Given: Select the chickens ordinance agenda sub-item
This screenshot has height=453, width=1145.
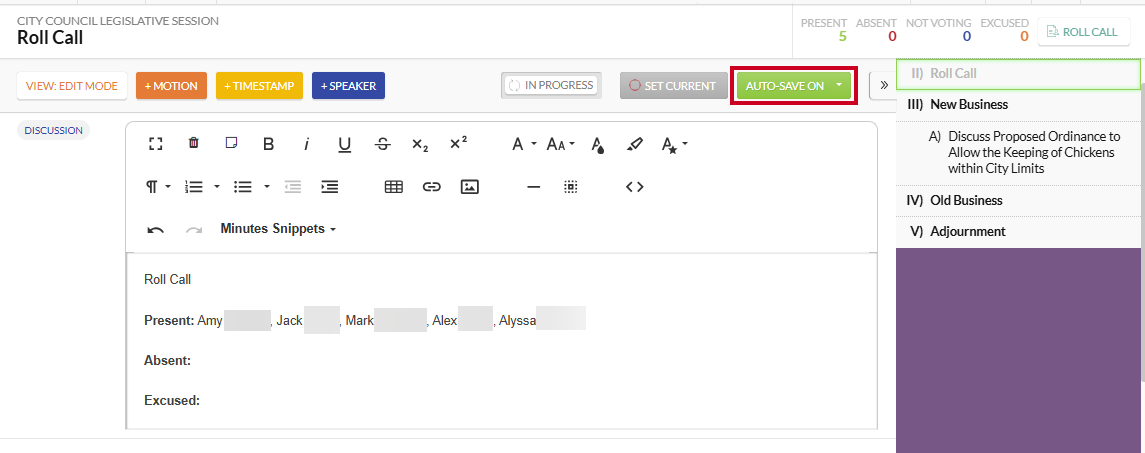Looking at the screenshot, I should [1018, 153].
